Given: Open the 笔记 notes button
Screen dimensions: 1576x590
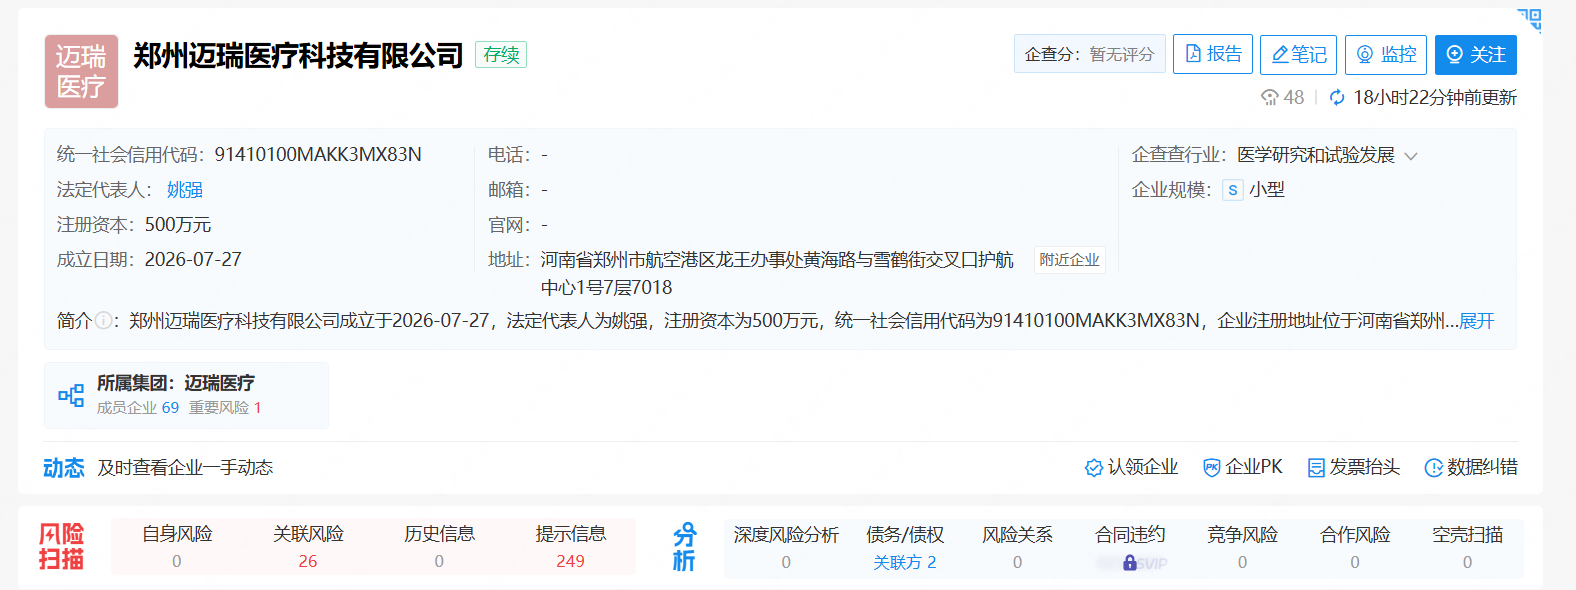Looking at the screenshot, I should [x=1298, y=54].
